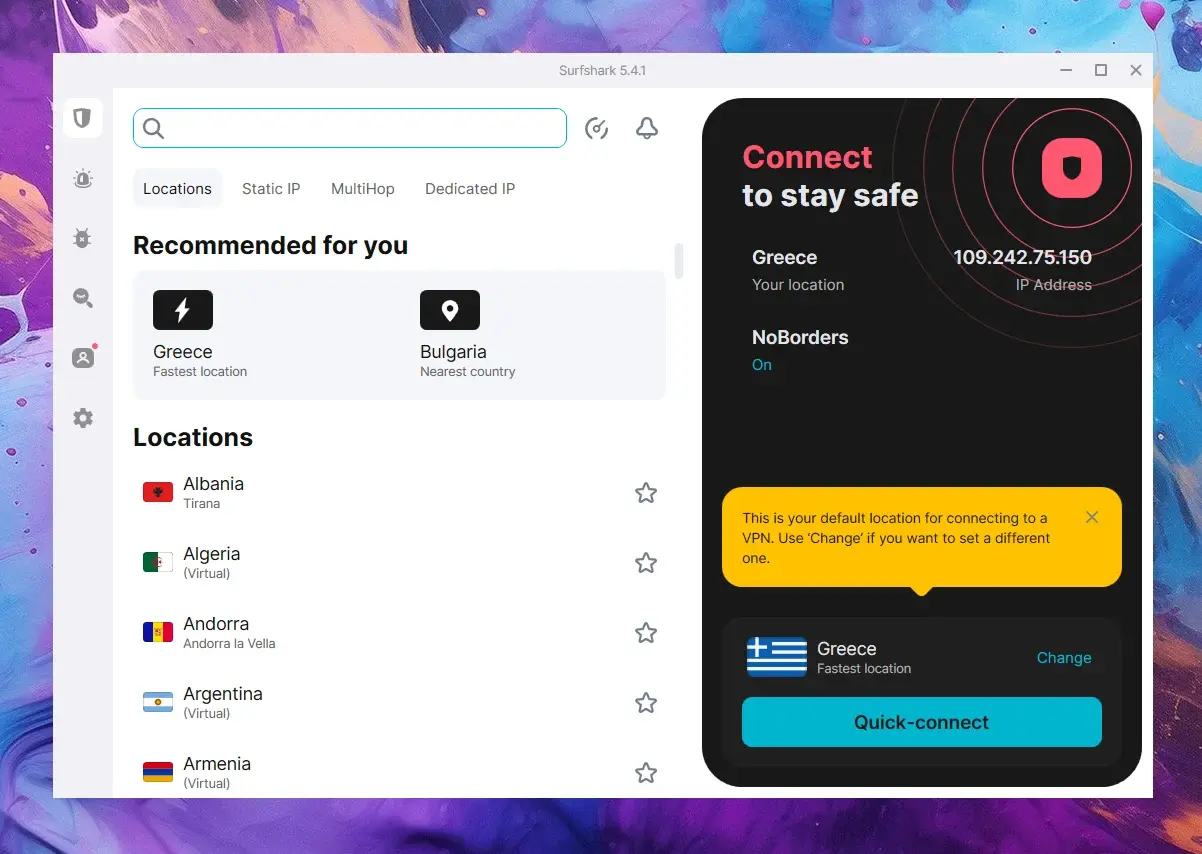Click the Quick-connect button
1202x854 pixels.
pyautogui.click(x=922, y=722)
